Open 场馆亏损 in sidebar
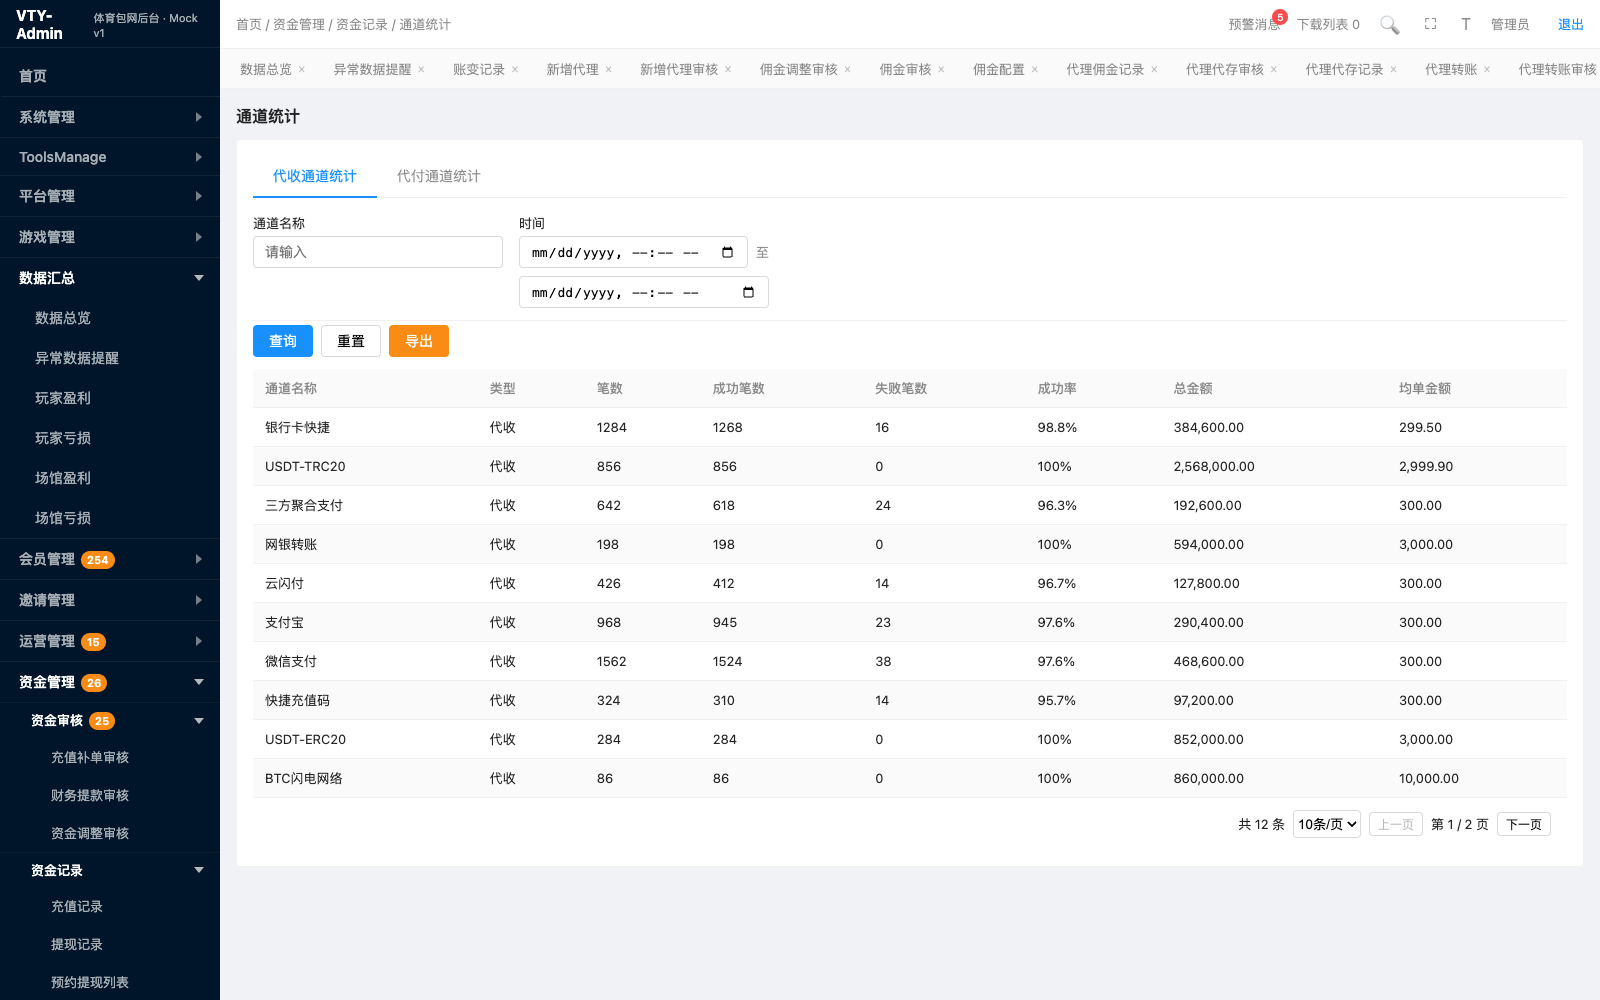Viewport: 1600px width, 1000px height. tap(110, 518)
